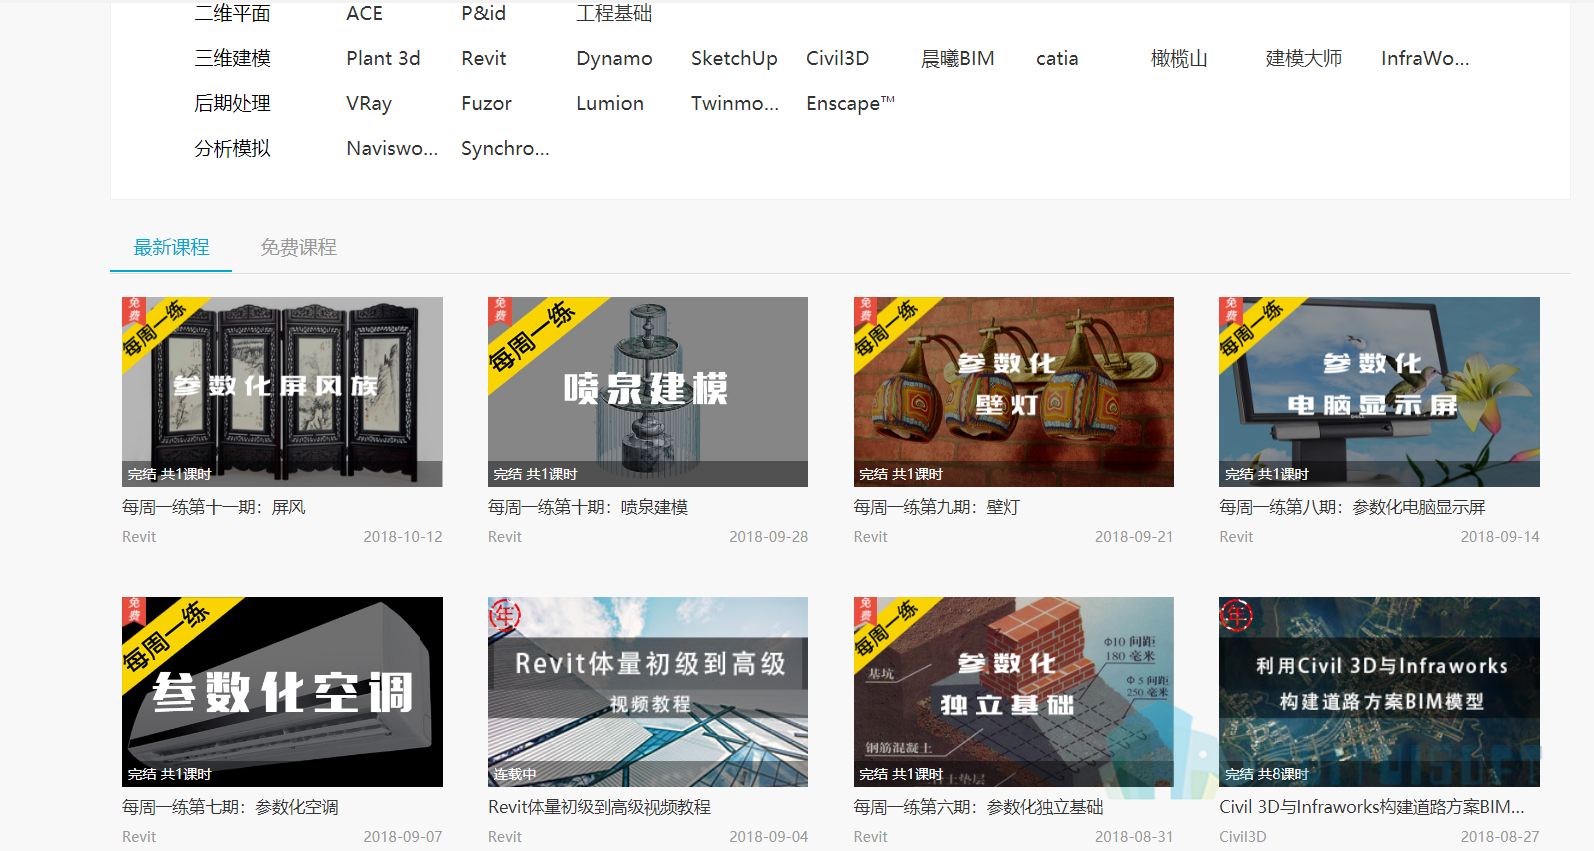
Task: Open course title 每周一练第七期：参数化空调
Action: coord(230,807)
